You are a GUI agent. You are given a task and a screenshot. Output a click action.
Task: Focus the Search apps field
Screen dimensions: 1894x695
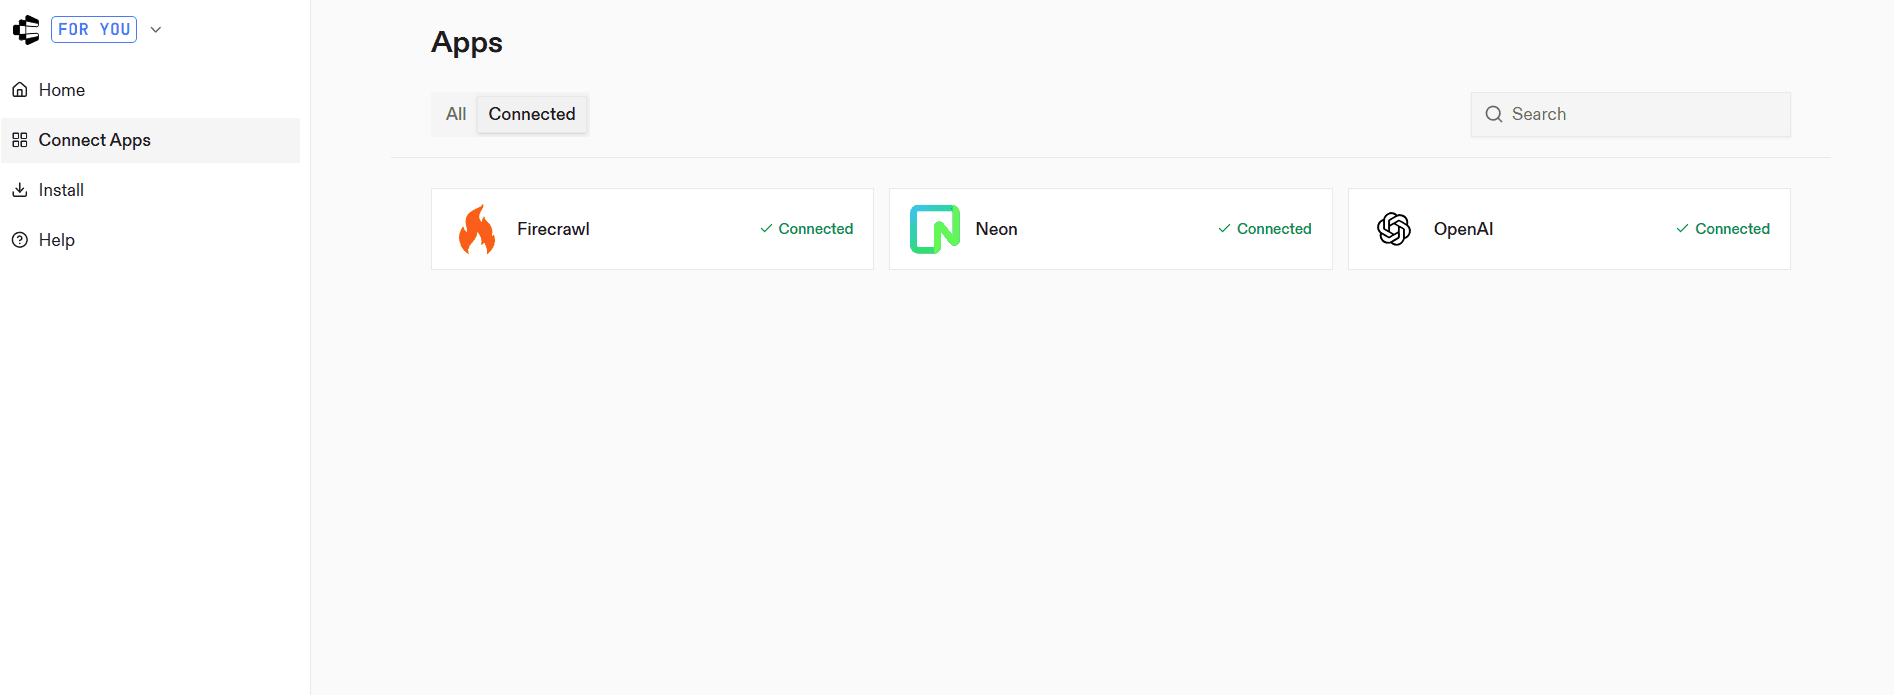point(1631,114)
